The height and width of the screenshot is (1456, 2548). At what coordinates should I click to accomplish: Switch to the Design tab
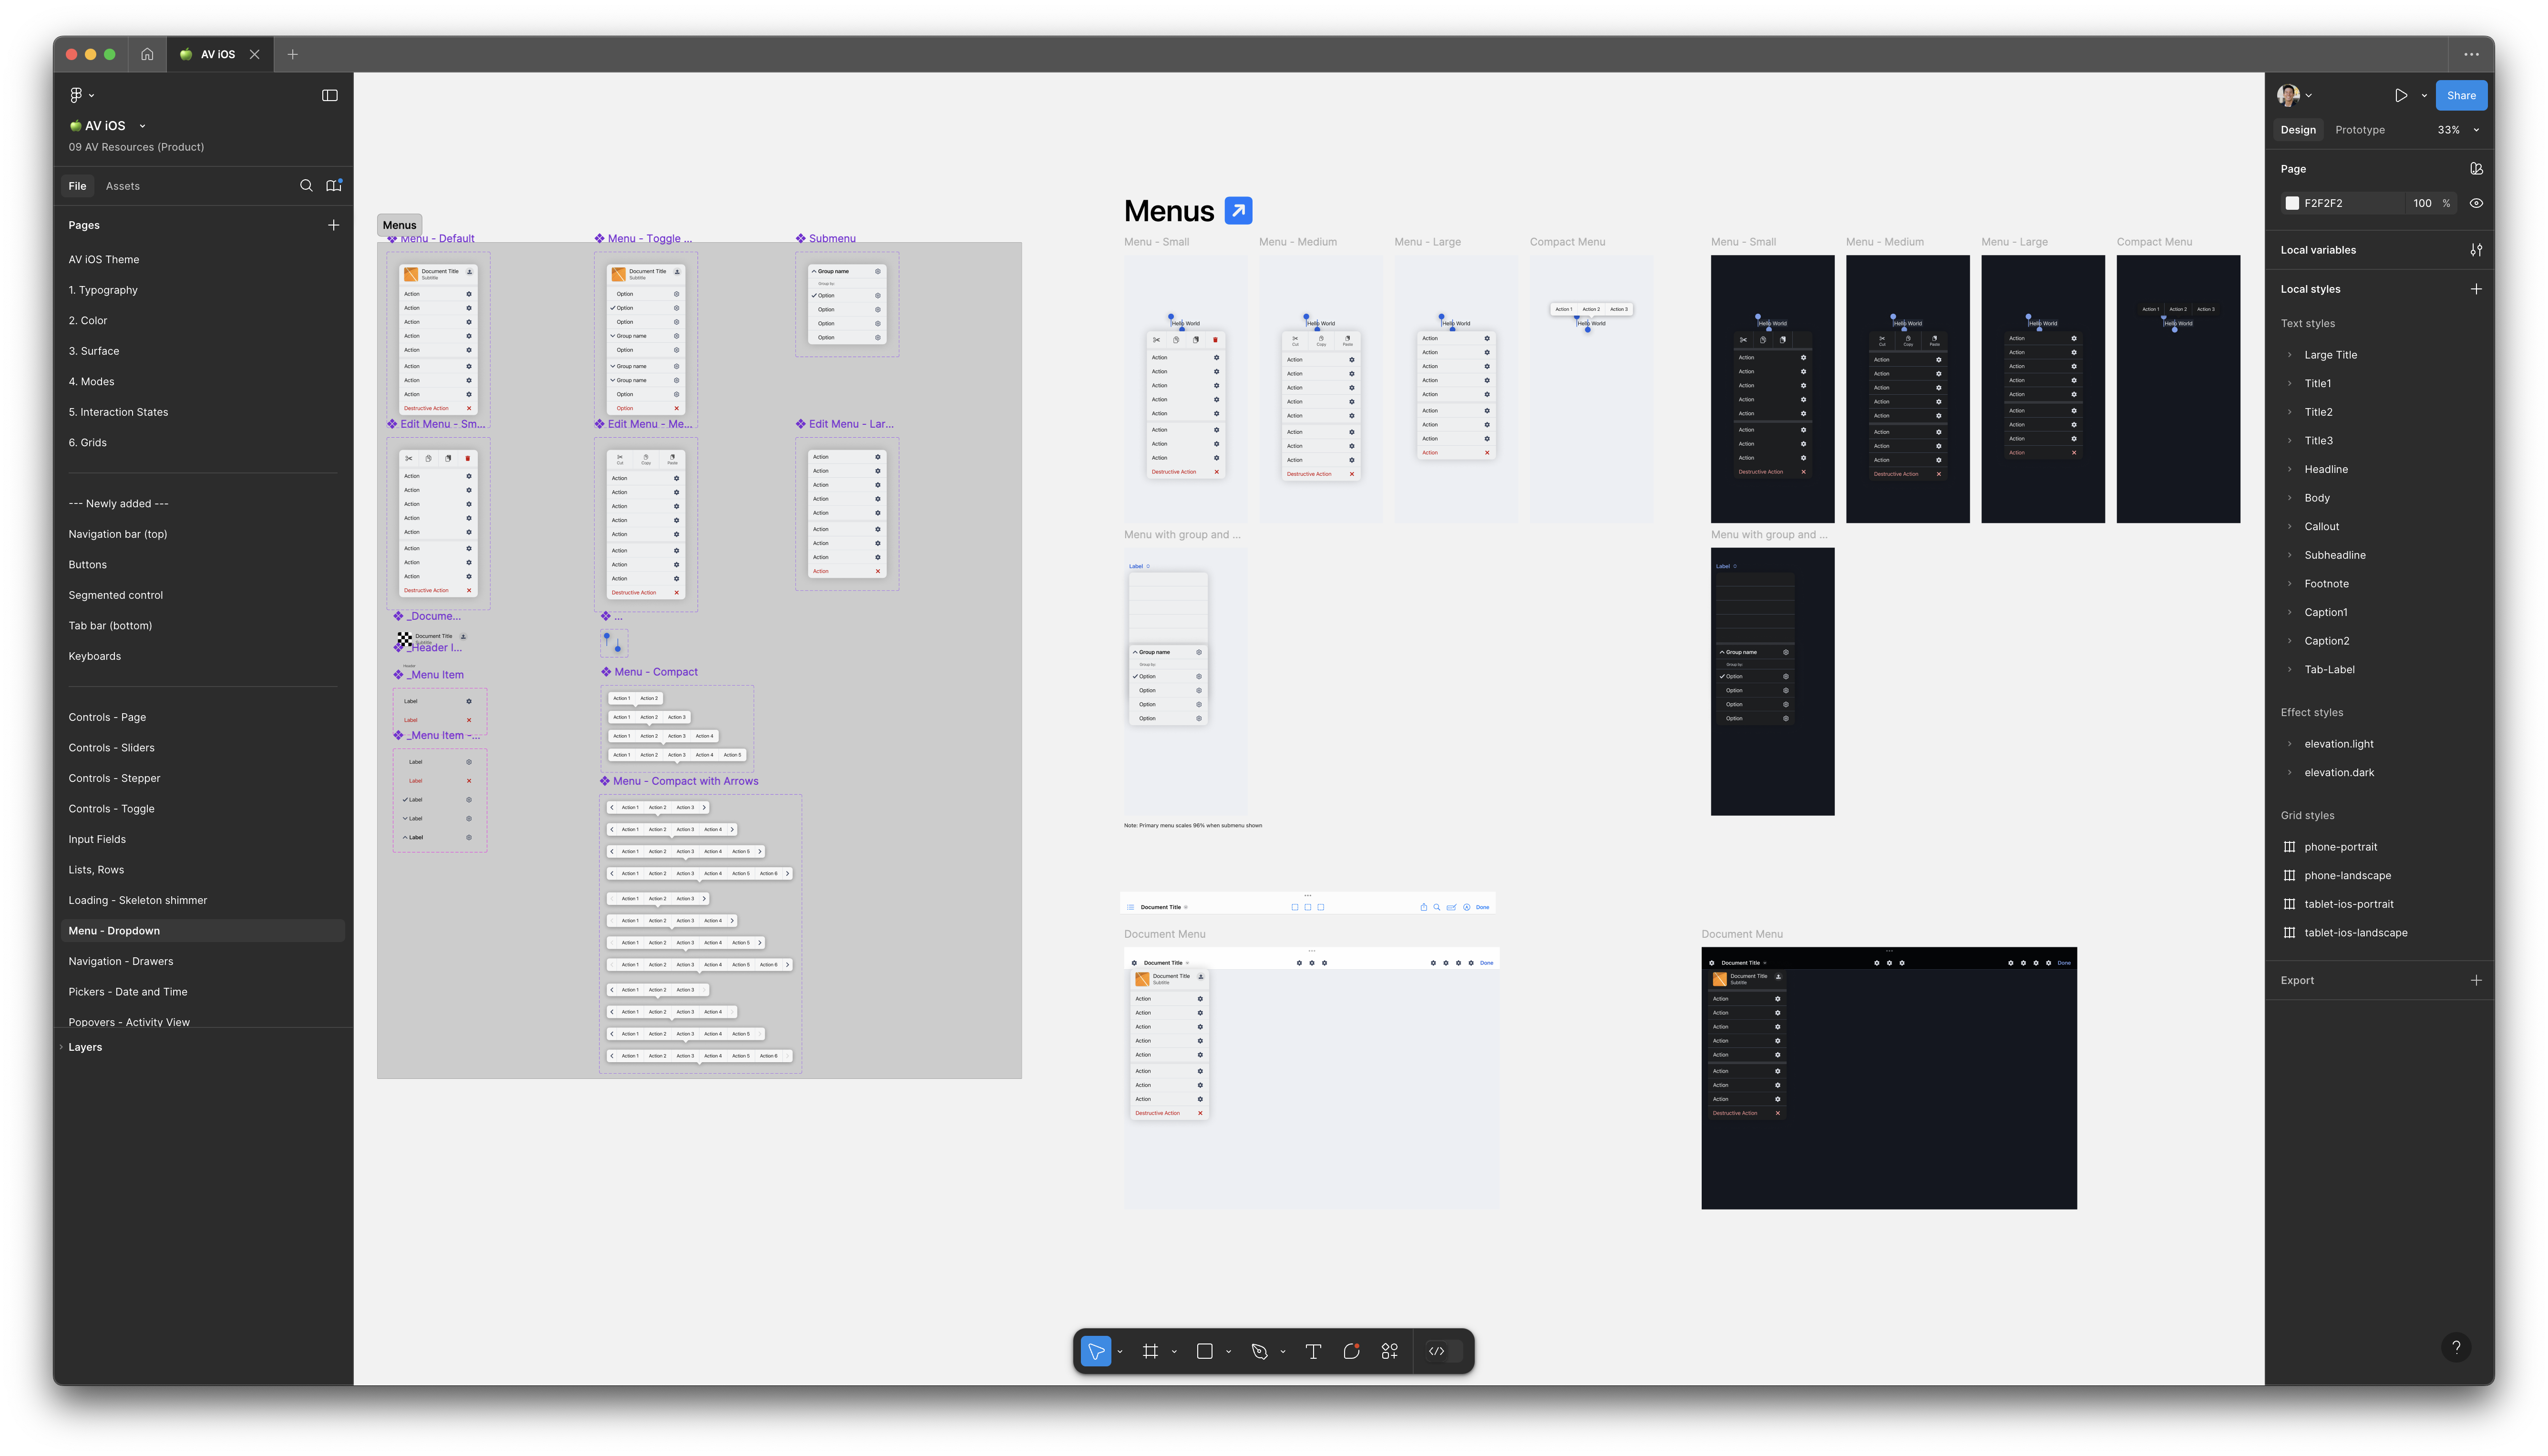pos(2297,130)
